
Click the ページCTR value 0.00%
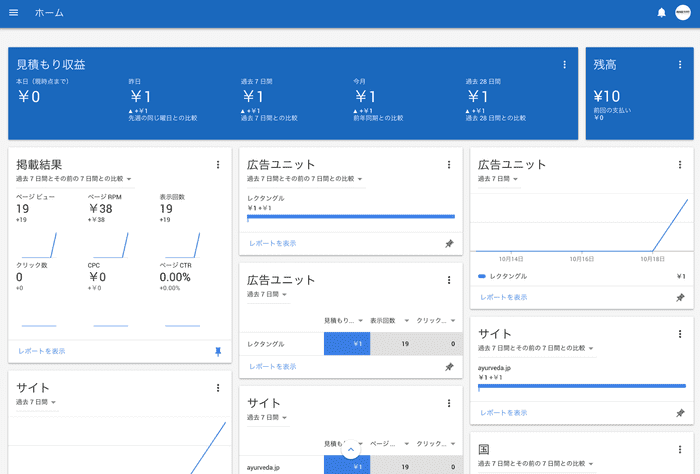point(175,277)
